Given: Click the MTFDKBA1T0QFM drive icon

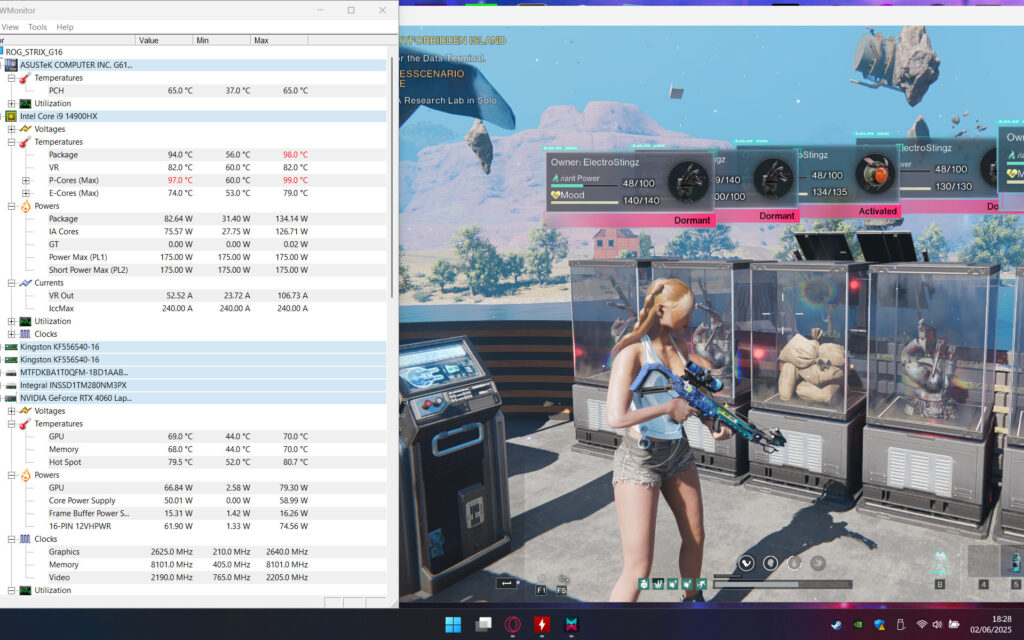Looking at the screenshot, I should pos(10,372).
